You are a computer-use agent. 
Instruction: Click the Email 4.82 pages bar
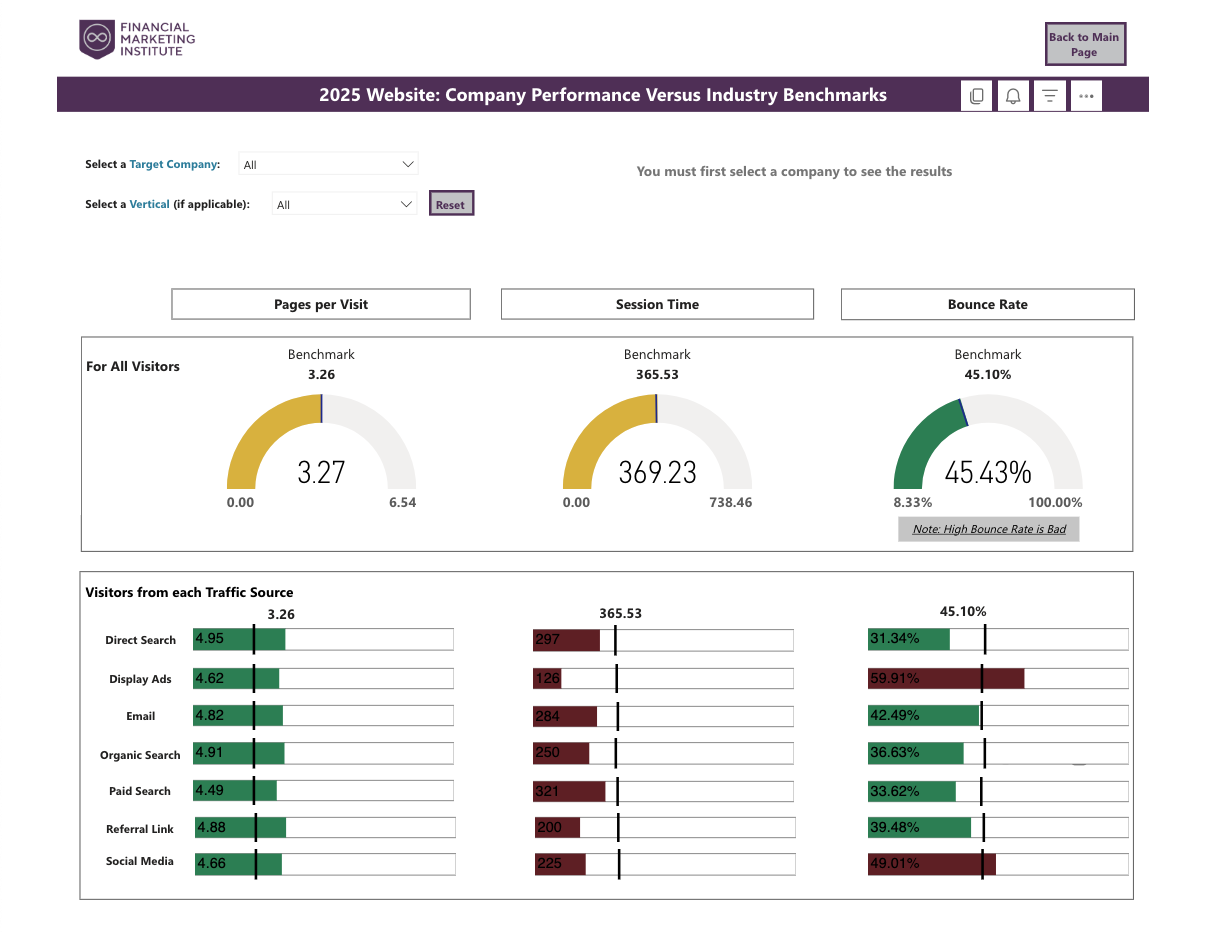[238, 715]
